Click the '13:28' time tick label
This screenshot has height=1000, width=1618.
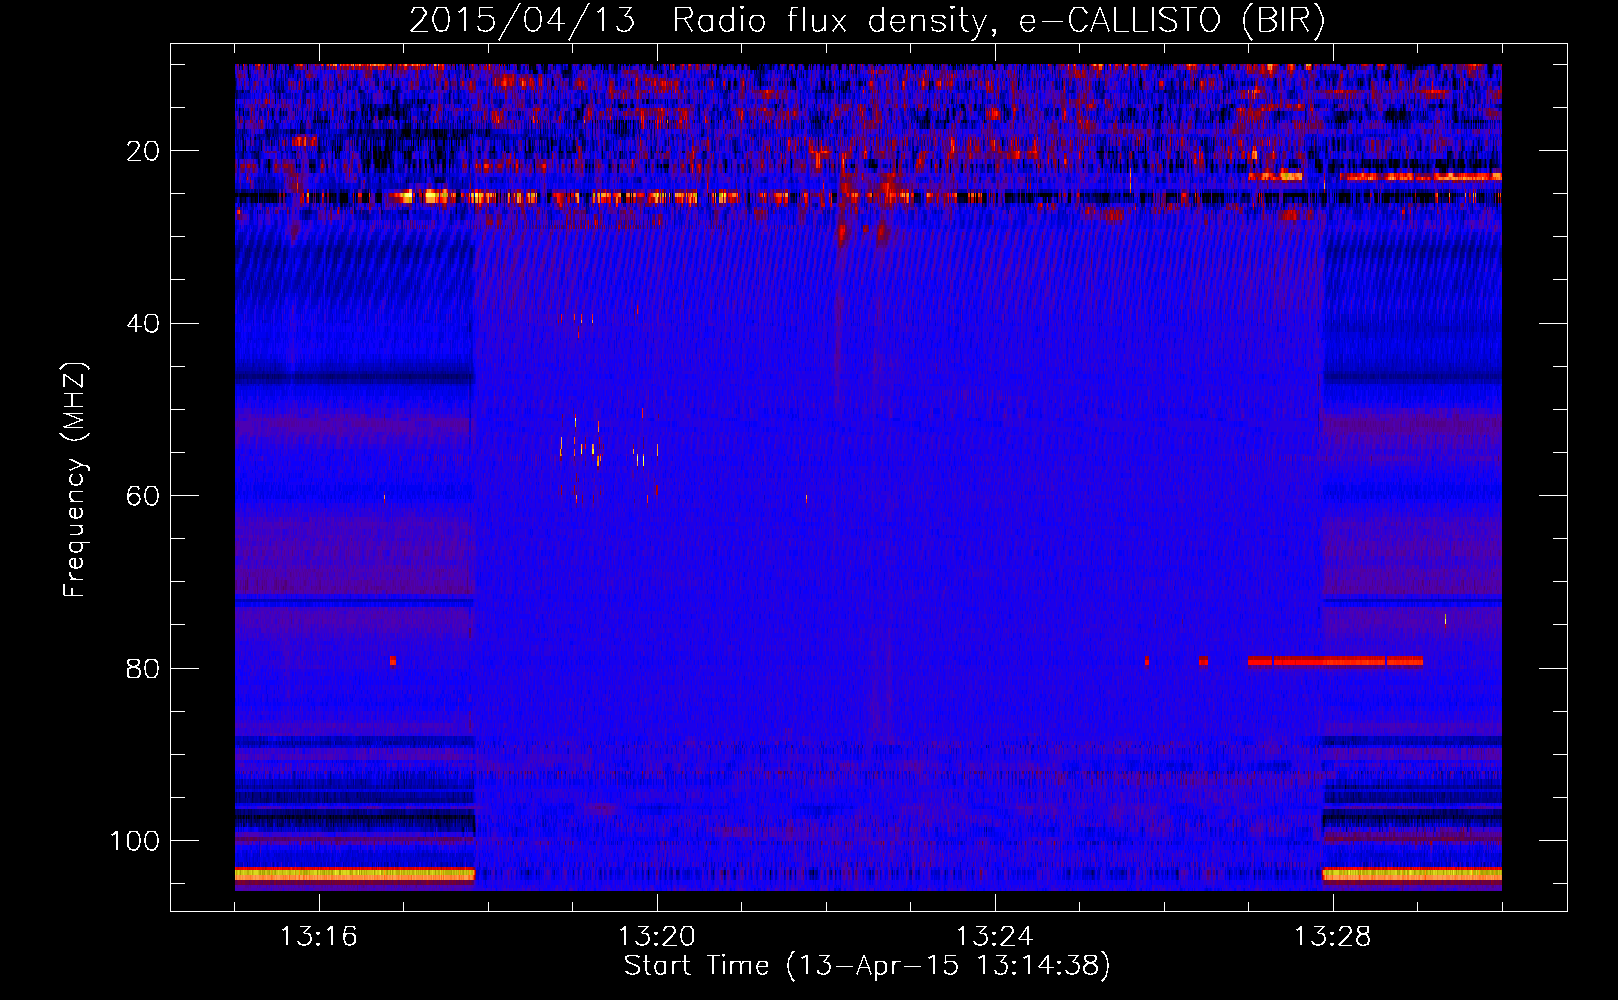click(x=1332, y=937)
